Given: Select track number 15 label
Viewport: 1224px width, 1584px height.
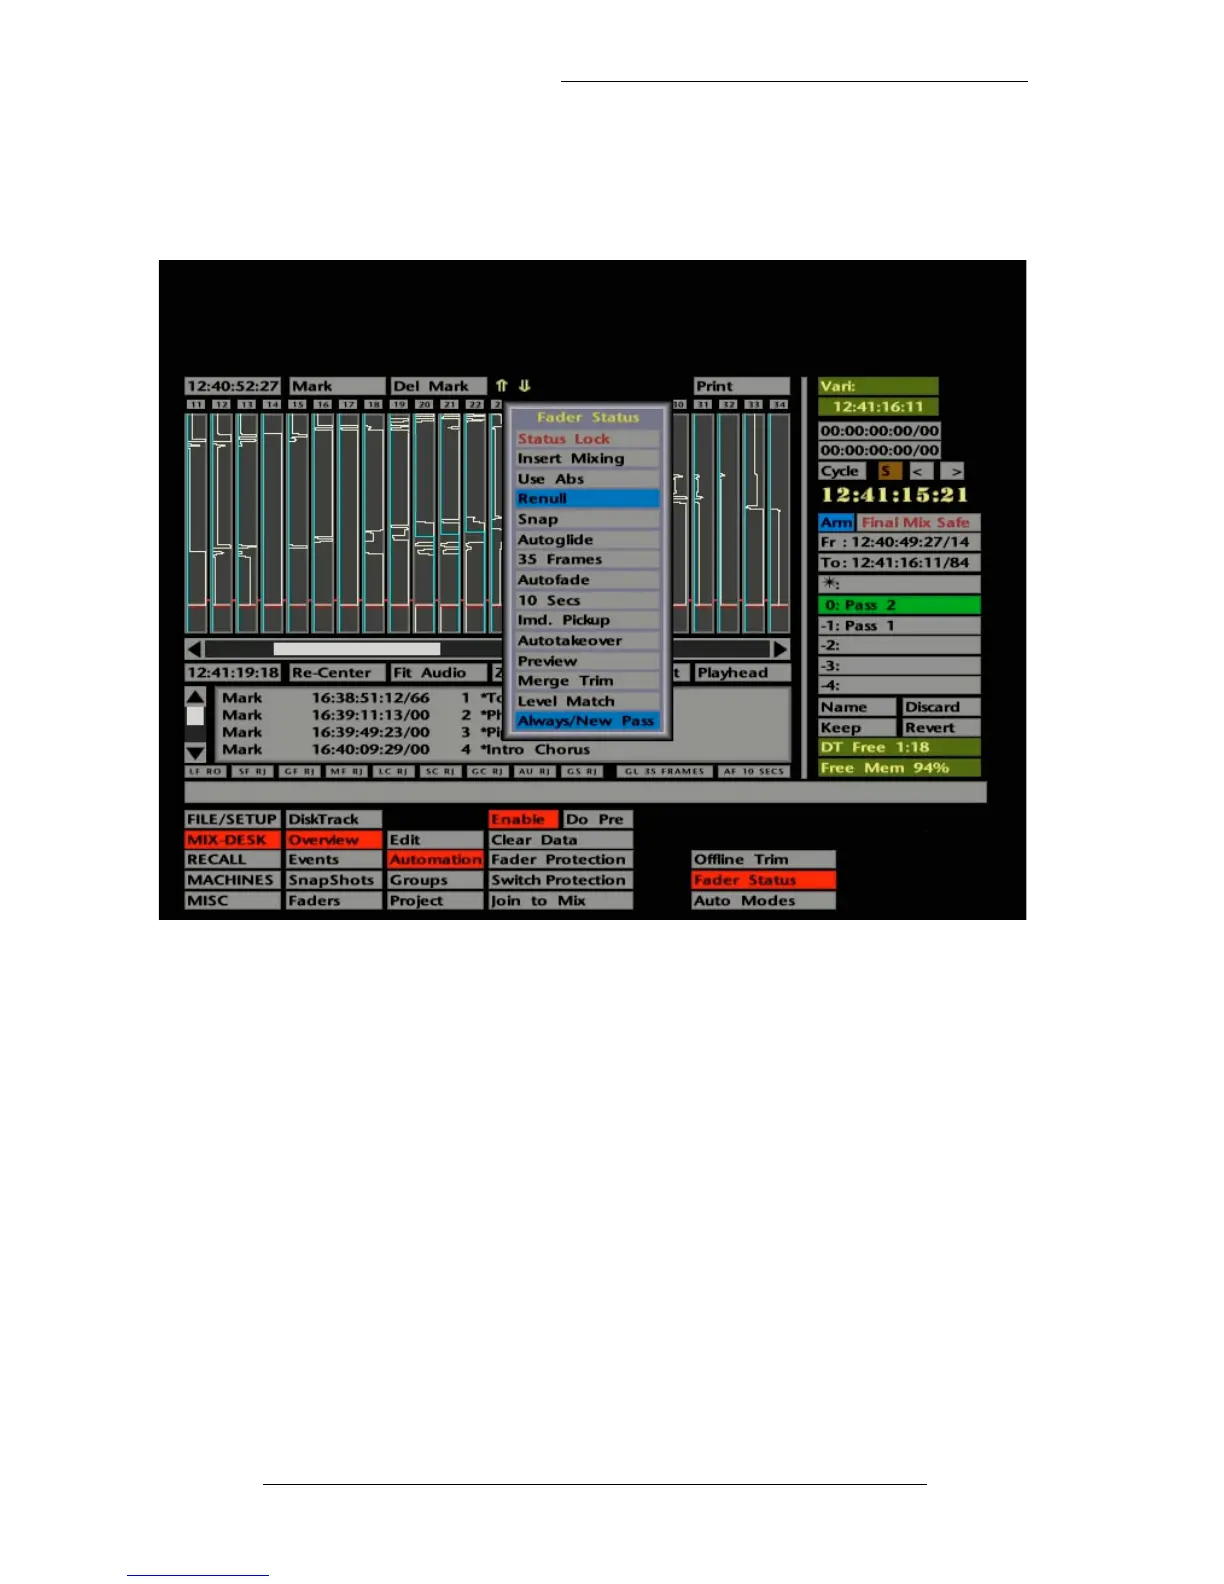Looking at the screenshot, I should pos(297,404).
